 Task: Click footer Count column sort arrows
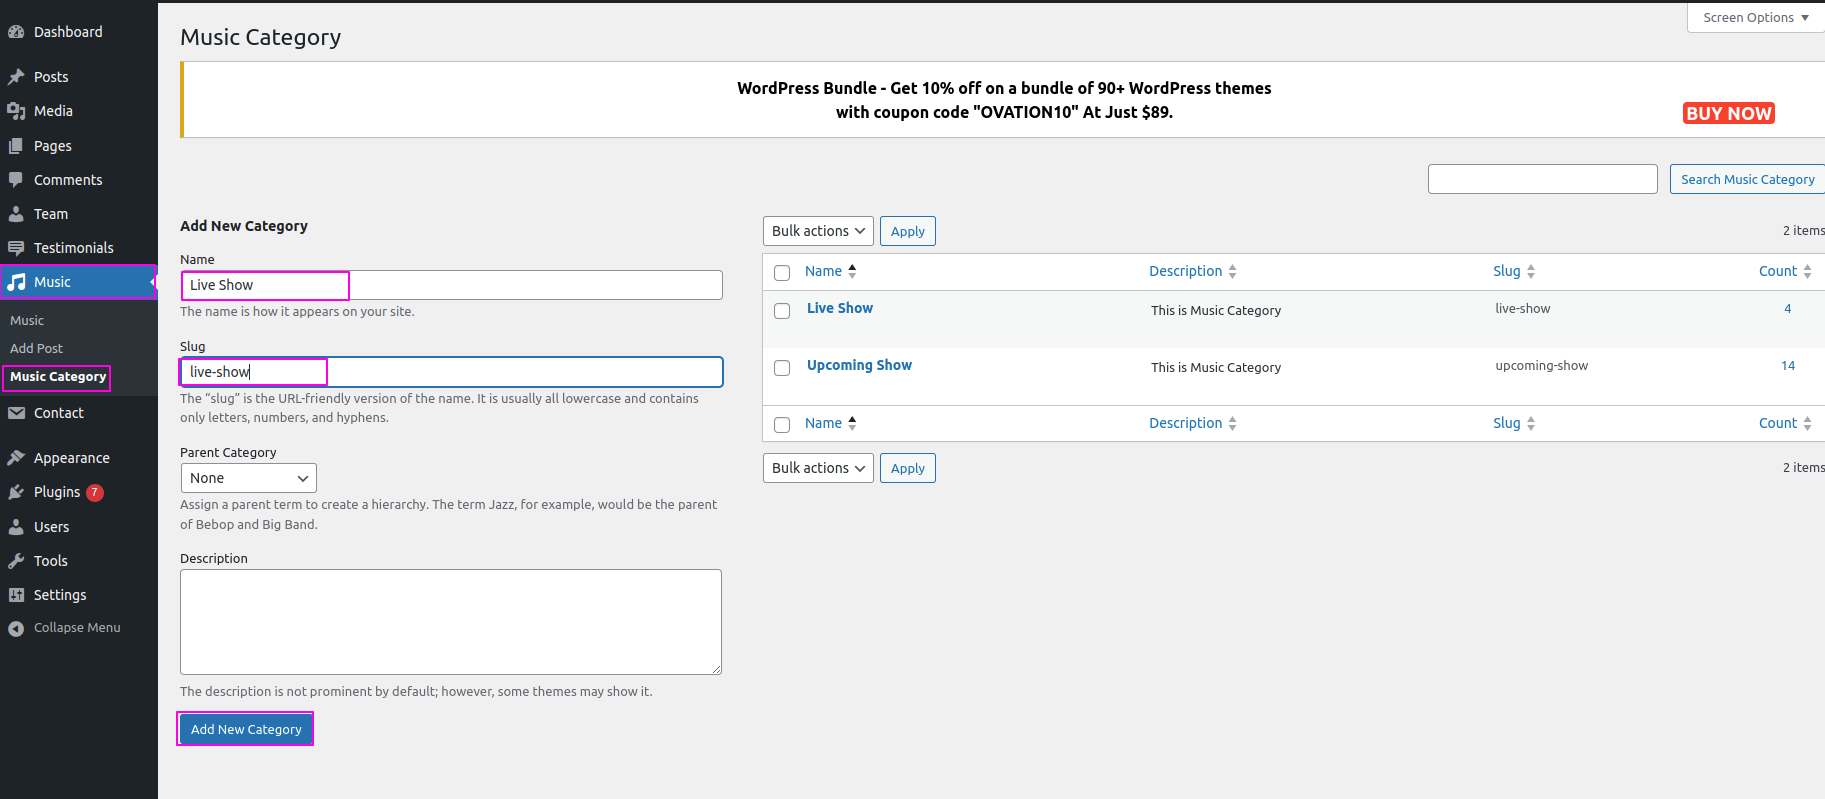coord(1807,423)
